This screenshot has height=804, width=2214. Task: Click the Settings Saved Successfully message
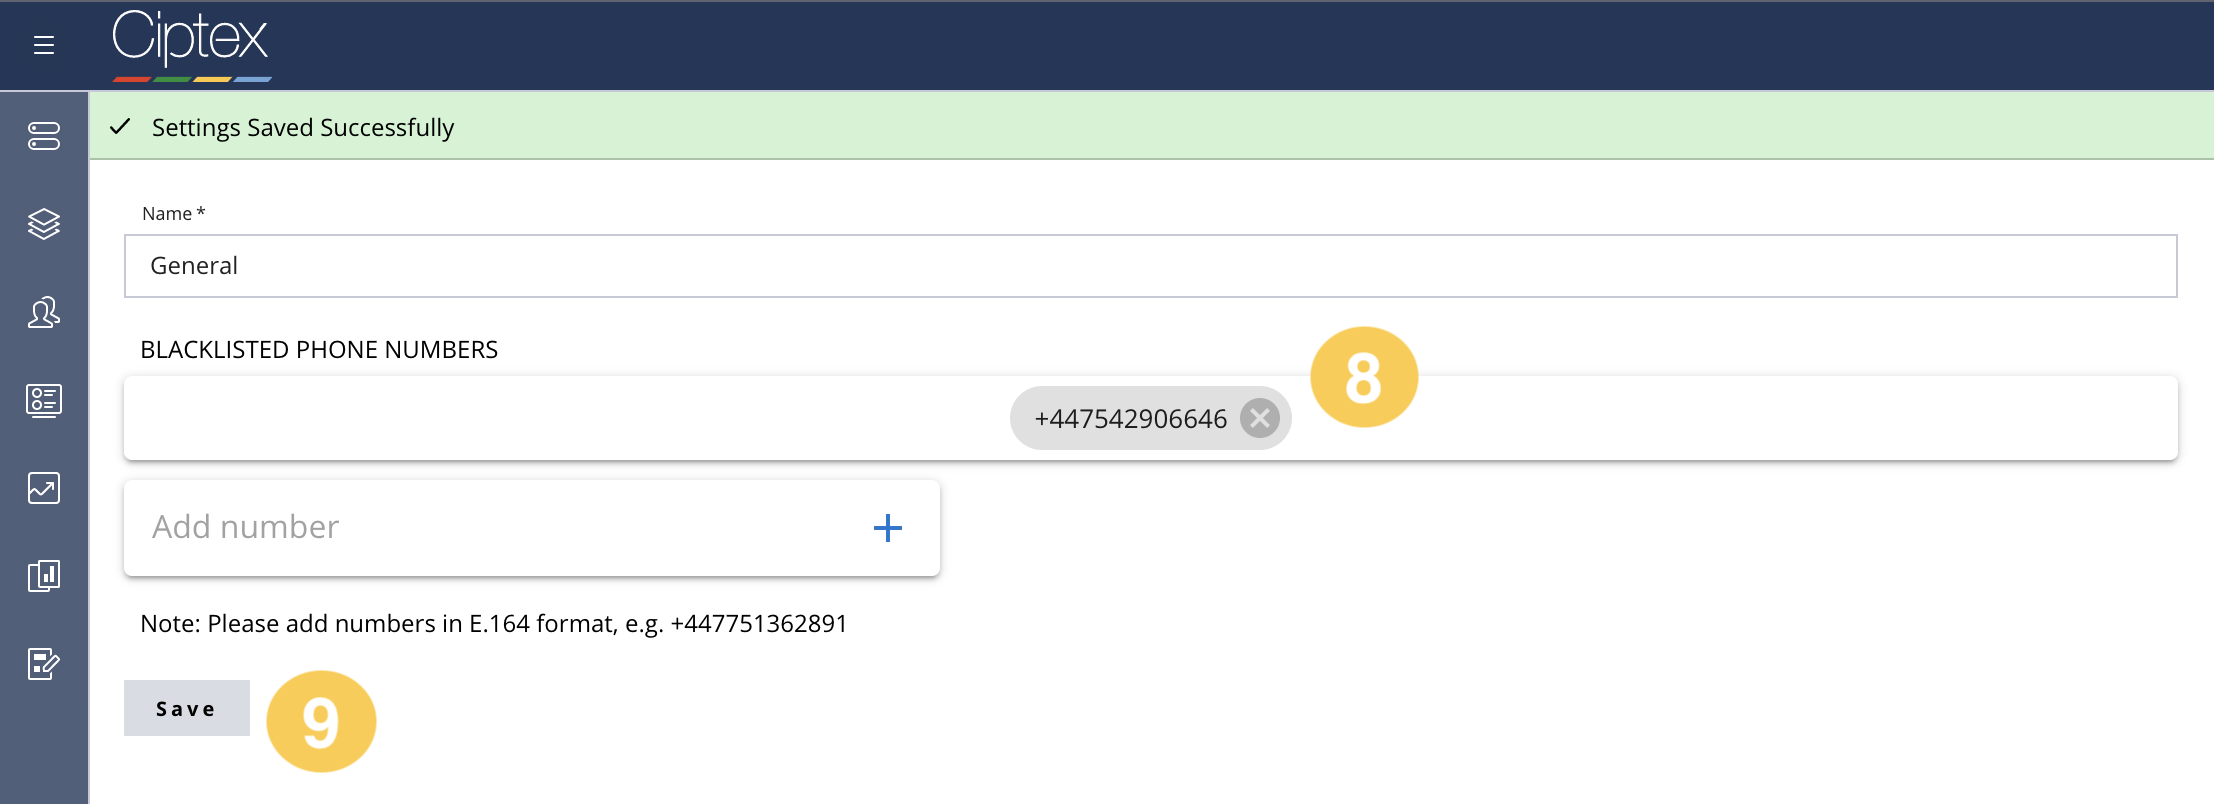pyautogui.click(x=303, y=128)
